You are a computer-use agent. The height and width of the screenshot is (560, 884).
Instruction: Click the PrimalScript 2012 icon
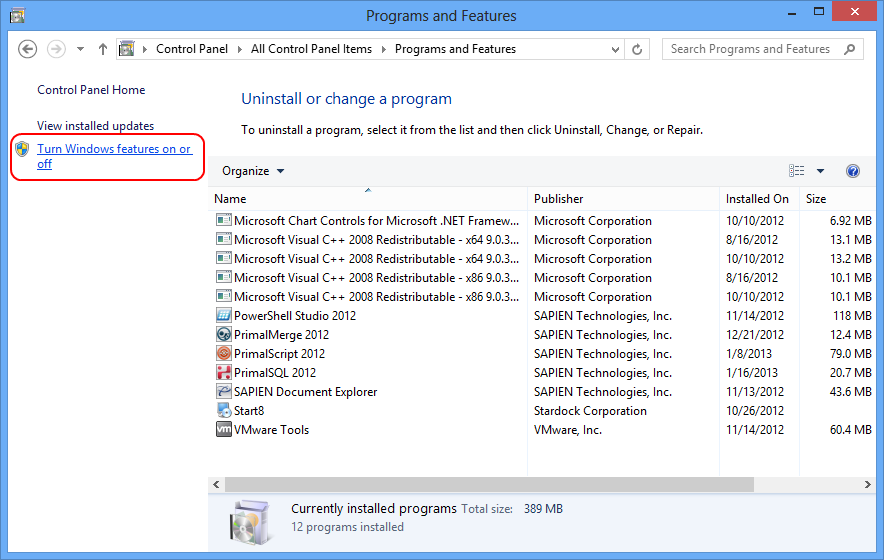(224, 353)
